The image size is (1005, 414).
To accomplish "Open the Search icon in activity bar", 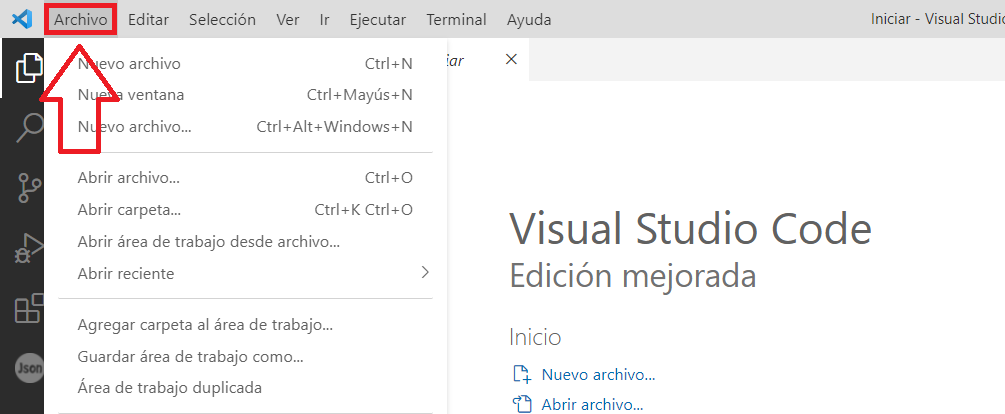I will (x=28, y=128).
